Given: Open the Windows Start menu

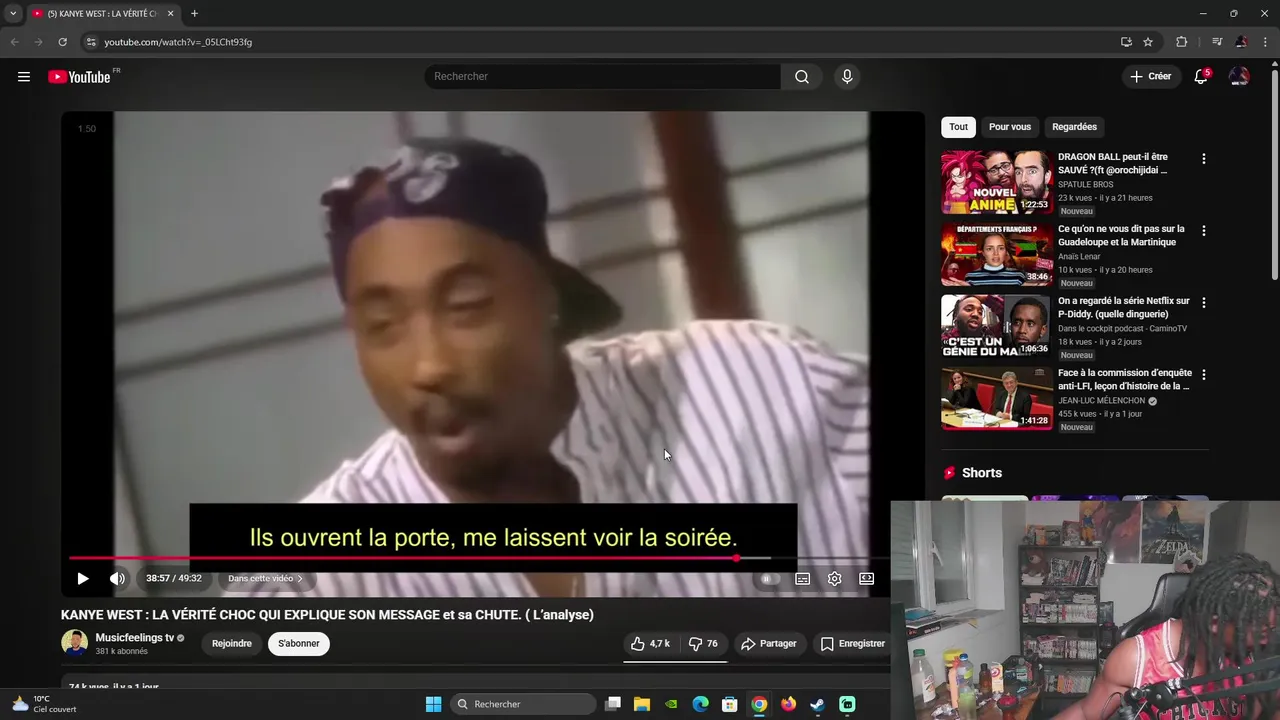Looking at the screenshot, I should tap(433, 704).
